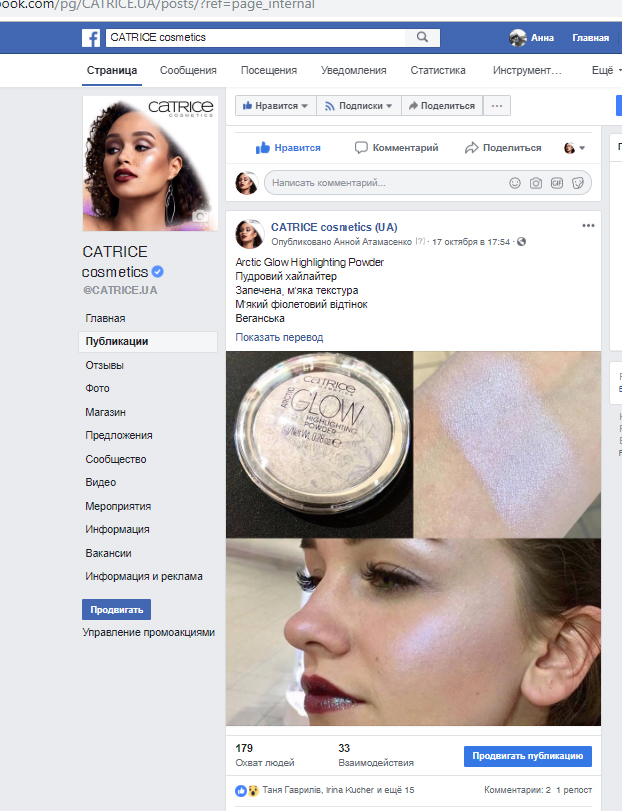This screenshot has width=622, height=811.
Task: Click the 17 октября в 17:54 timestamp
Action: click(x=471, y=242)
